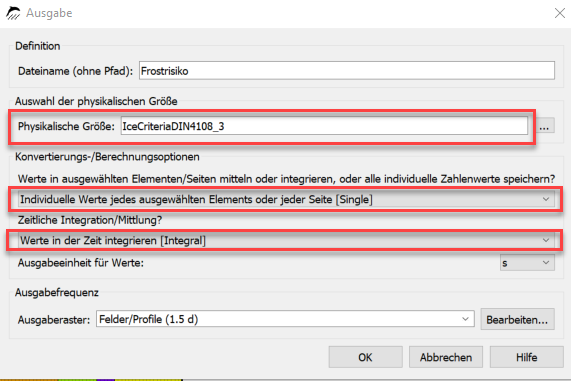Click the Auswahl der physikalischen Größe heading
This screenshot has height=381, width=571.
coord(96,101)
